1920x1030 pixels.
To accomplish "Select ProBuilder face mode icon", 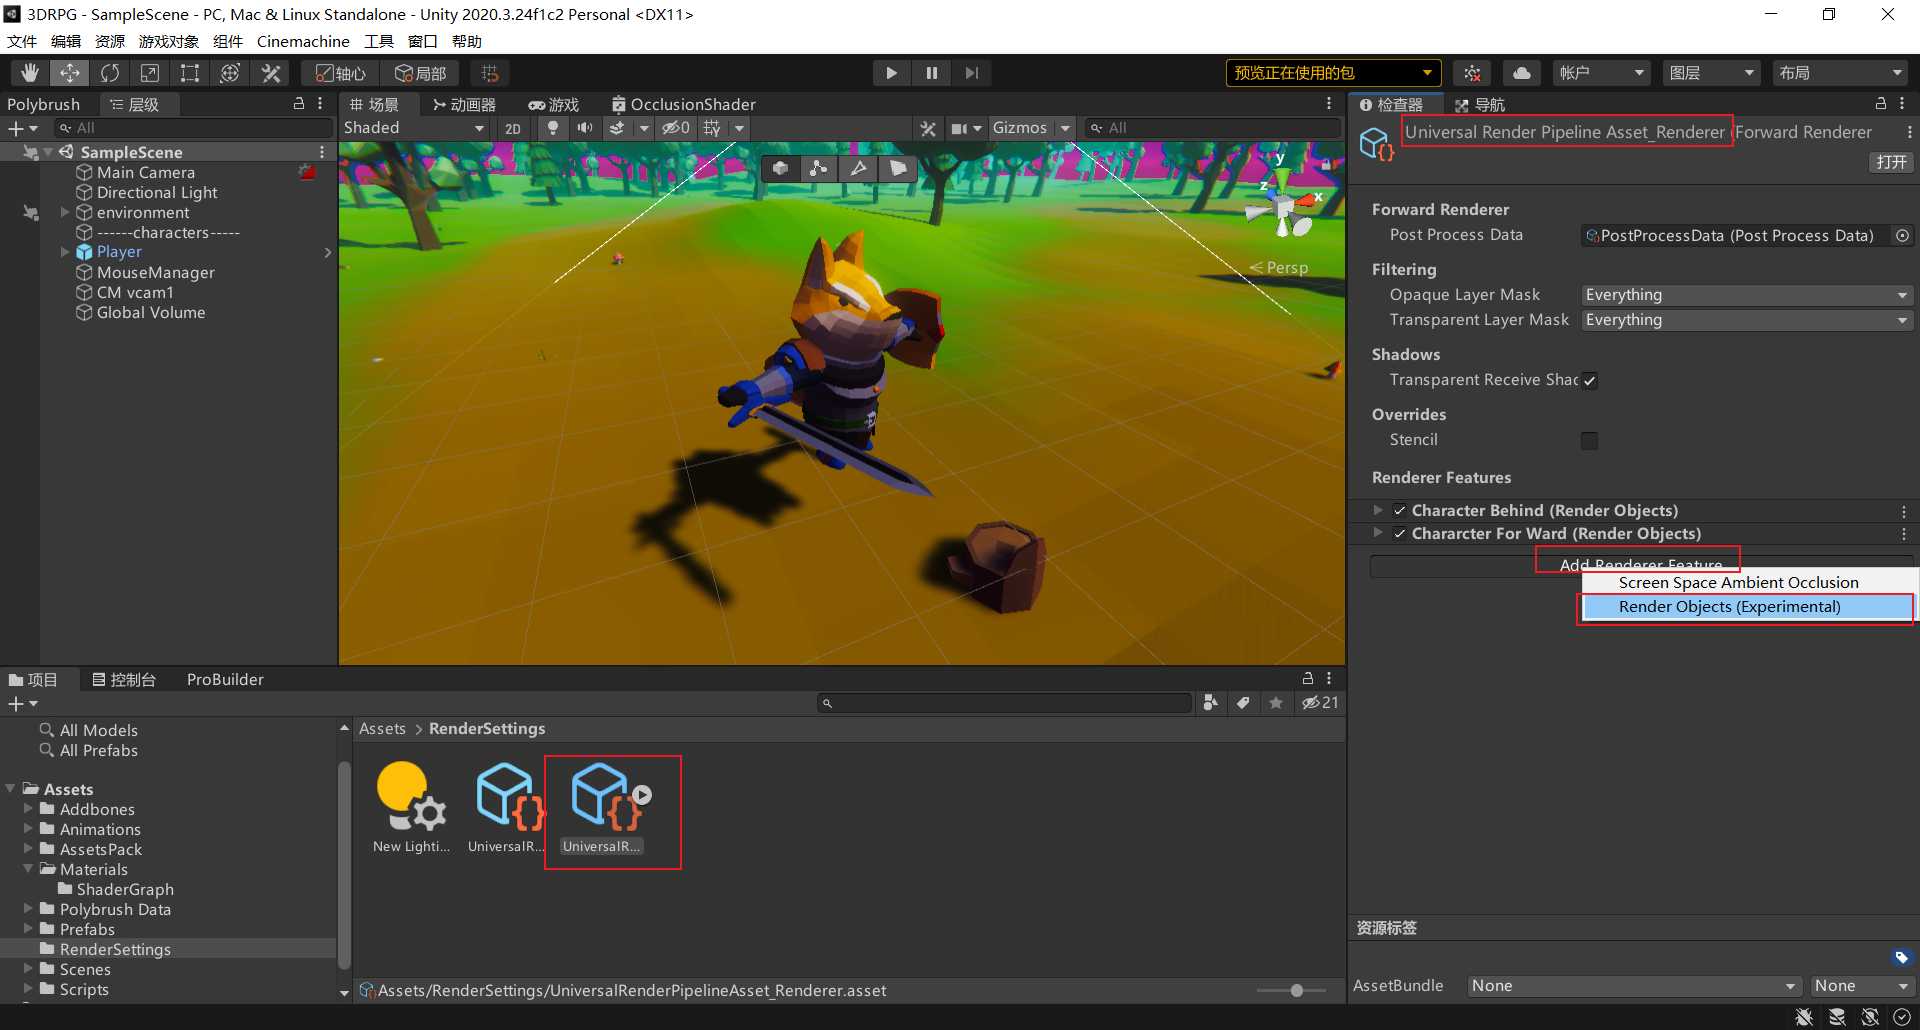I will pyautogui.click(x=898, y=168).
